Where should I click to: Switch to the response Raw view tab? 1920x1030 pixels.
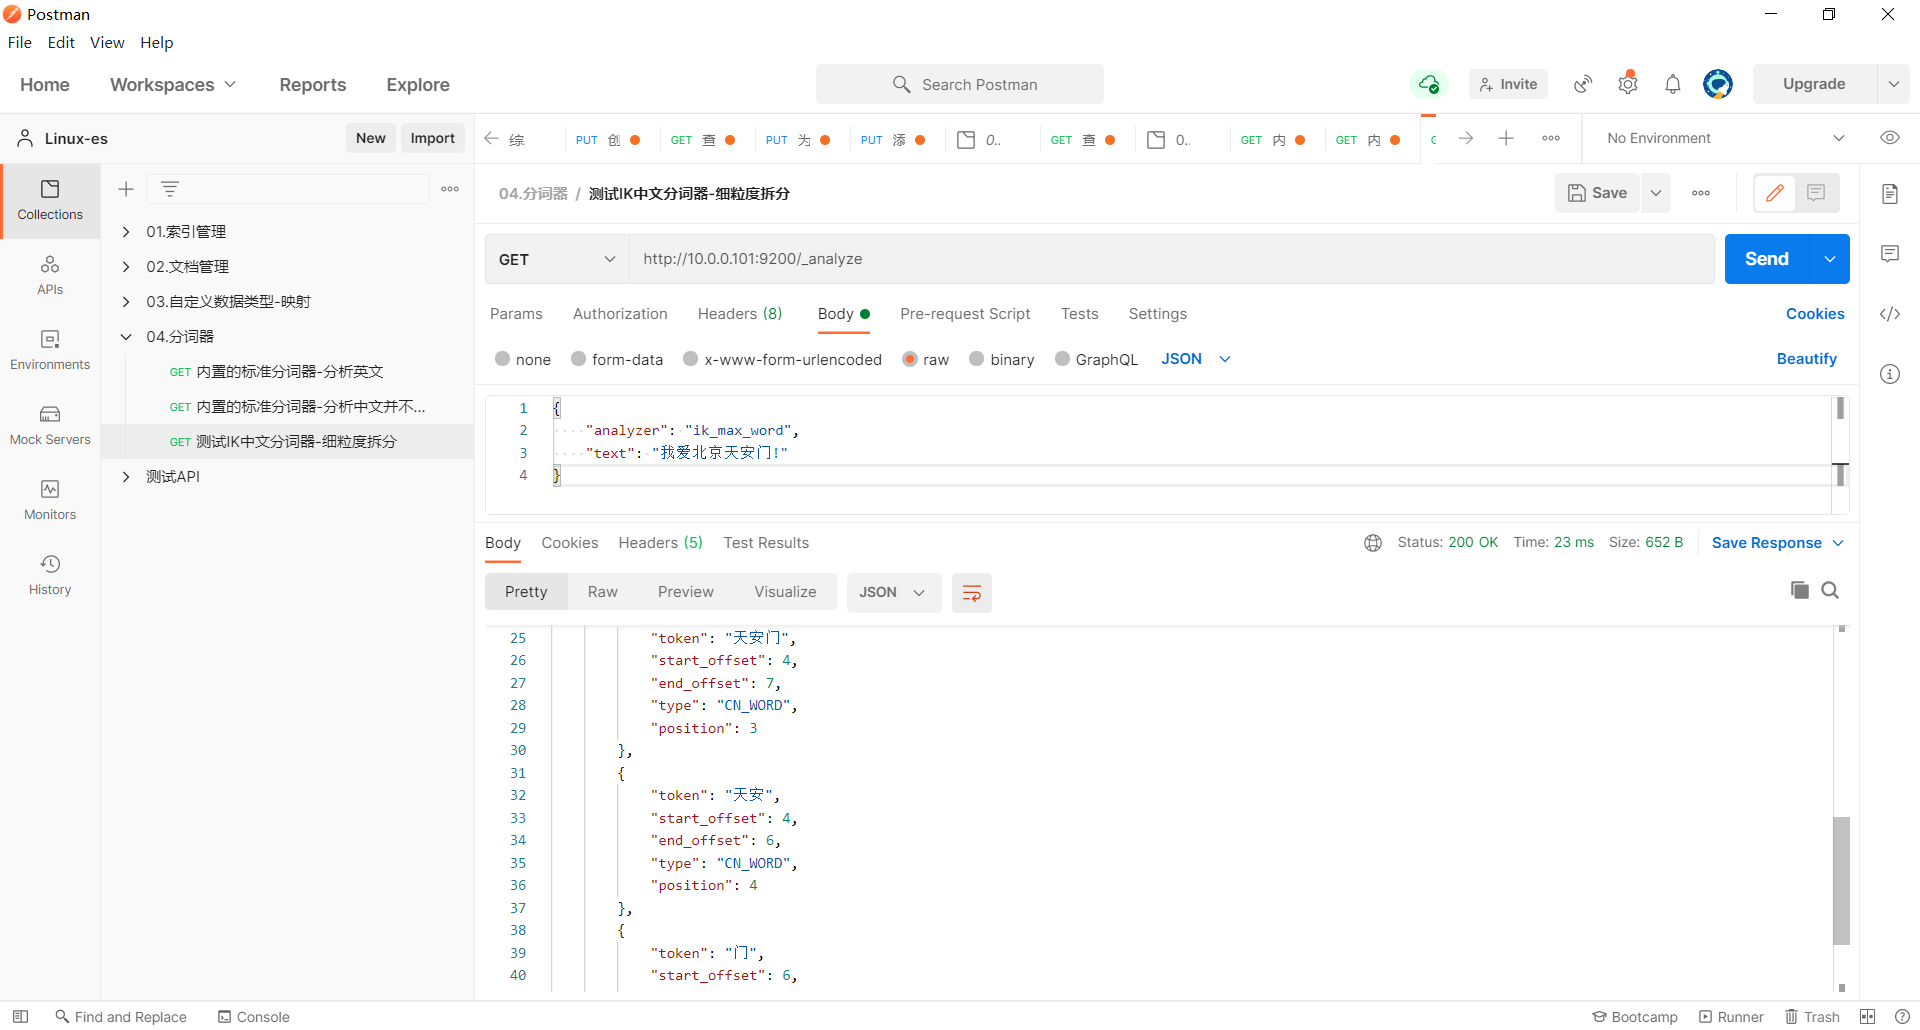(602, 592)
